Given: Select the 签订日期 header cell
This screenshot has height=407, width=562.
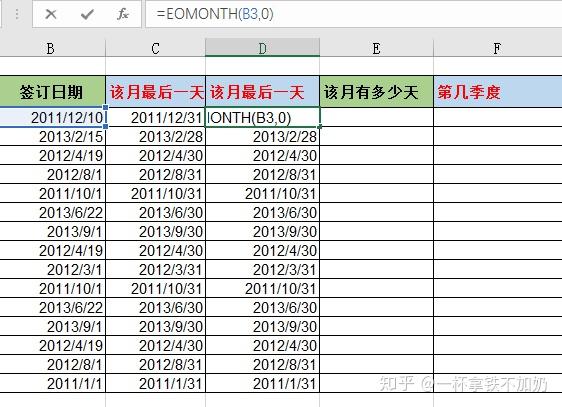Looking at the screenshot, I should tap(52, 92).
